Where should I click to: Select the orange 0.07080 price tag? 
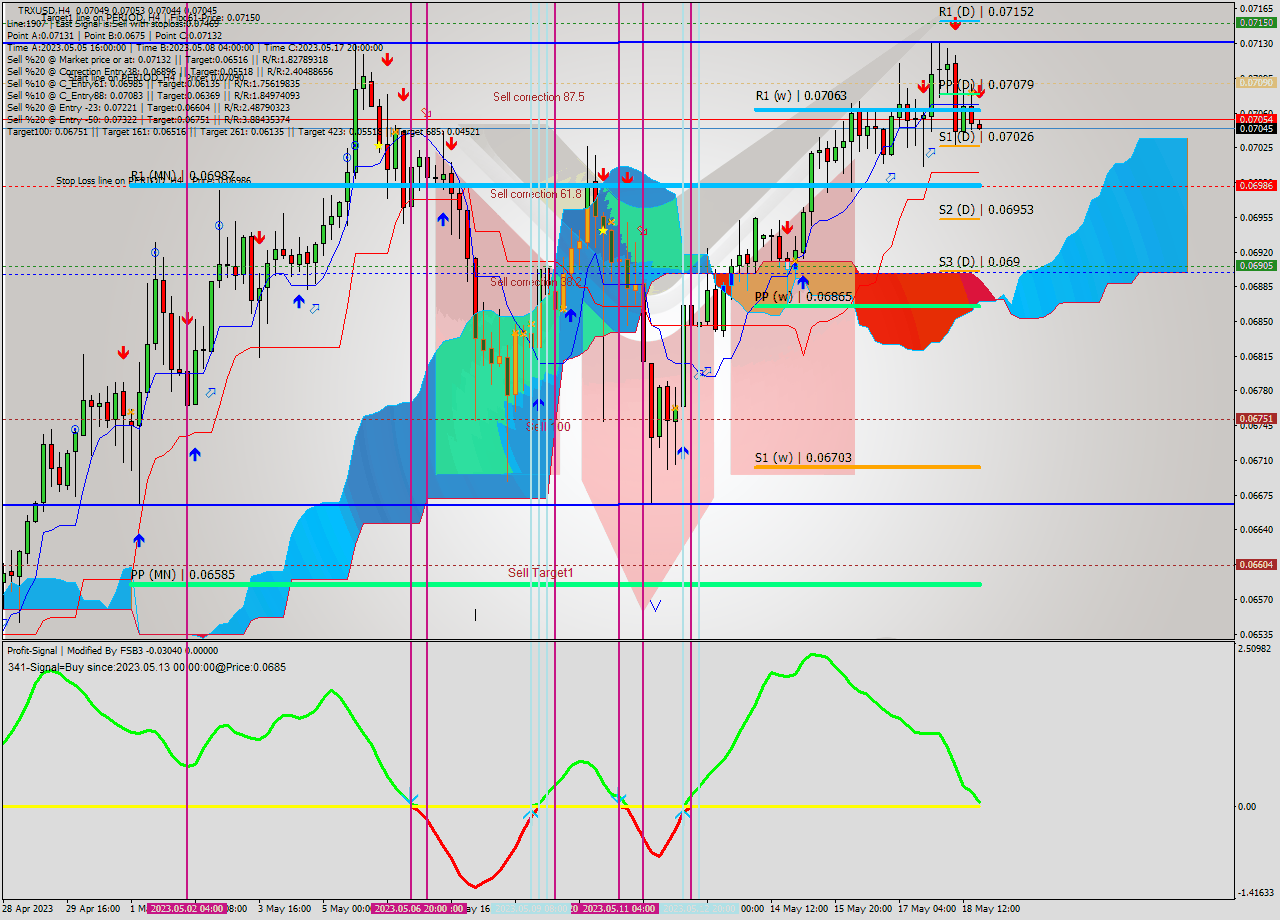click(1255, 83)
